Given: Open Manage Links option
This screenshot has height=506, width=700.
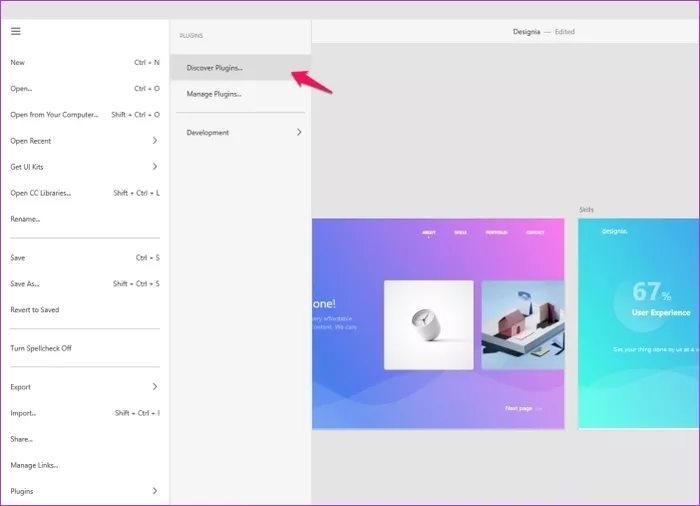Looking at the screenshot, I should [x=34, y=465].
